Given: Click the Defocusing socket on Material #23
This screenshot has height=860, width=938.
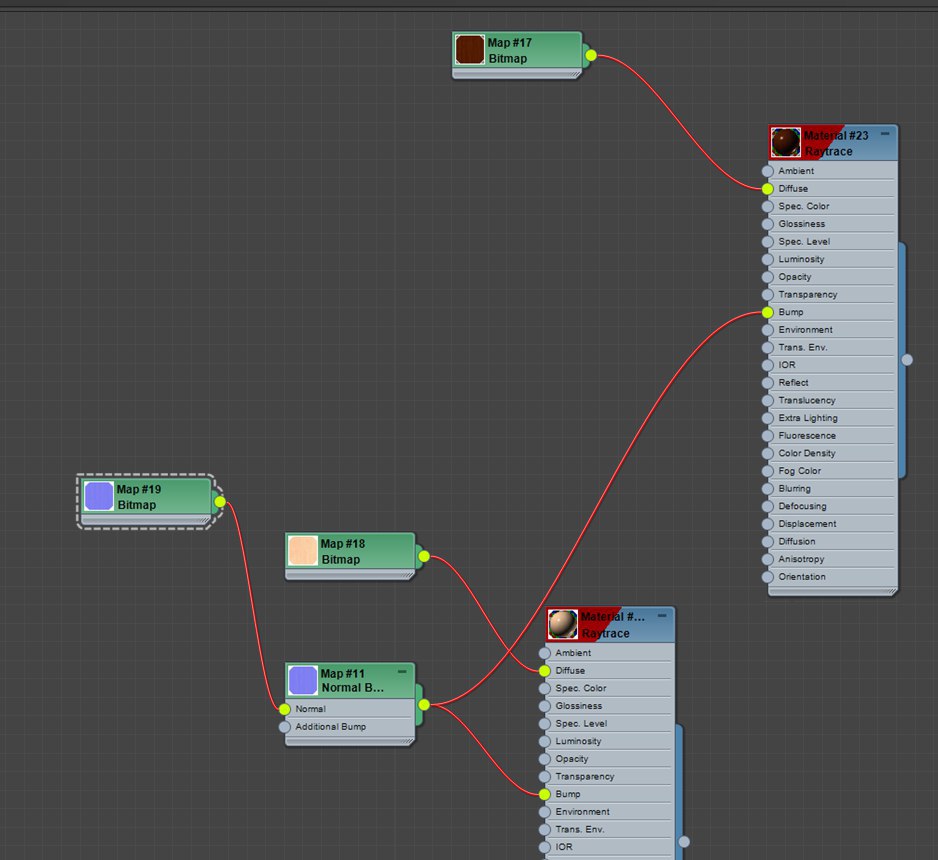Looking at the screenshot, I should pos(768,507).
